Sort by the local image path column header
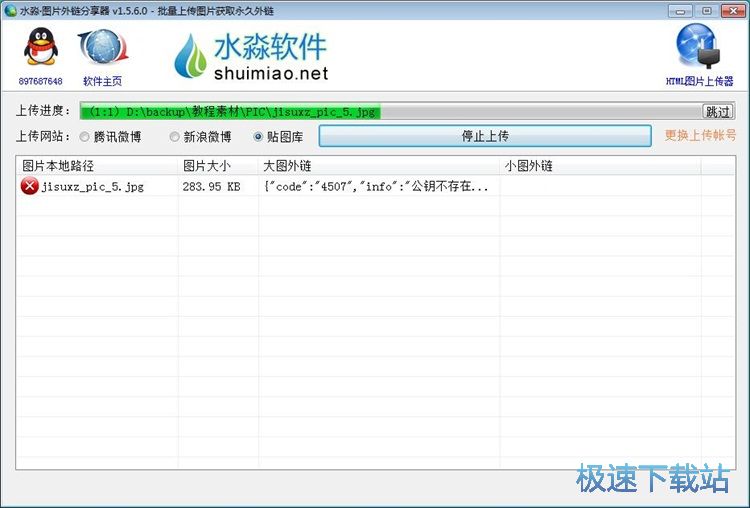750x508 pixels. [97, 165]
